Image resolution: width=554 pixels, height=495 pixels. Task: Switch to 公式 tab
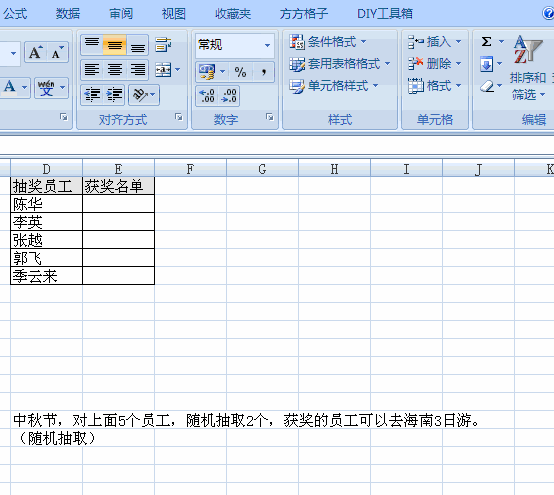pos(15,14)
